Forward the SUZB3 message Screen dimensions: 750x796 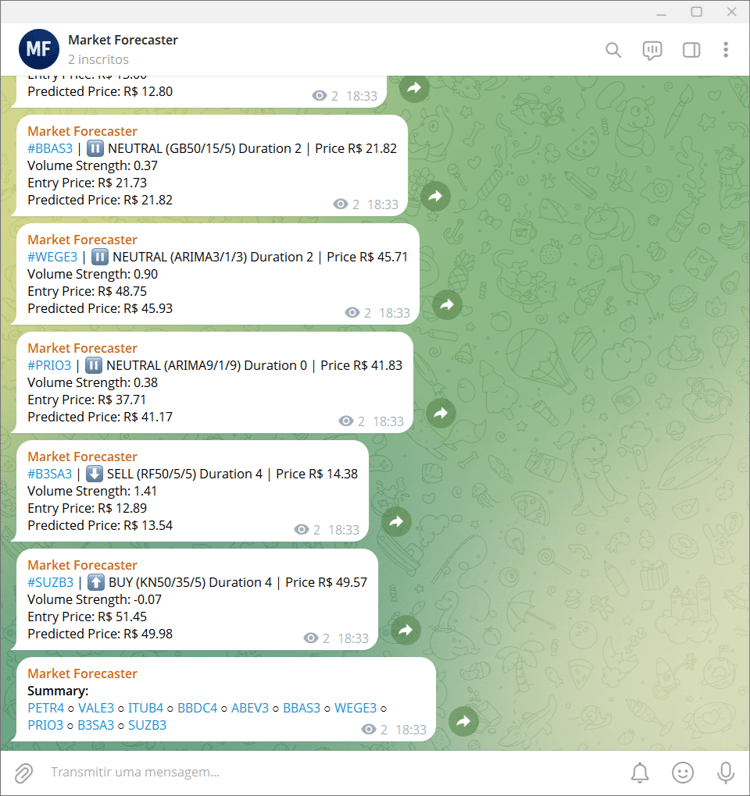coord(405,630)
